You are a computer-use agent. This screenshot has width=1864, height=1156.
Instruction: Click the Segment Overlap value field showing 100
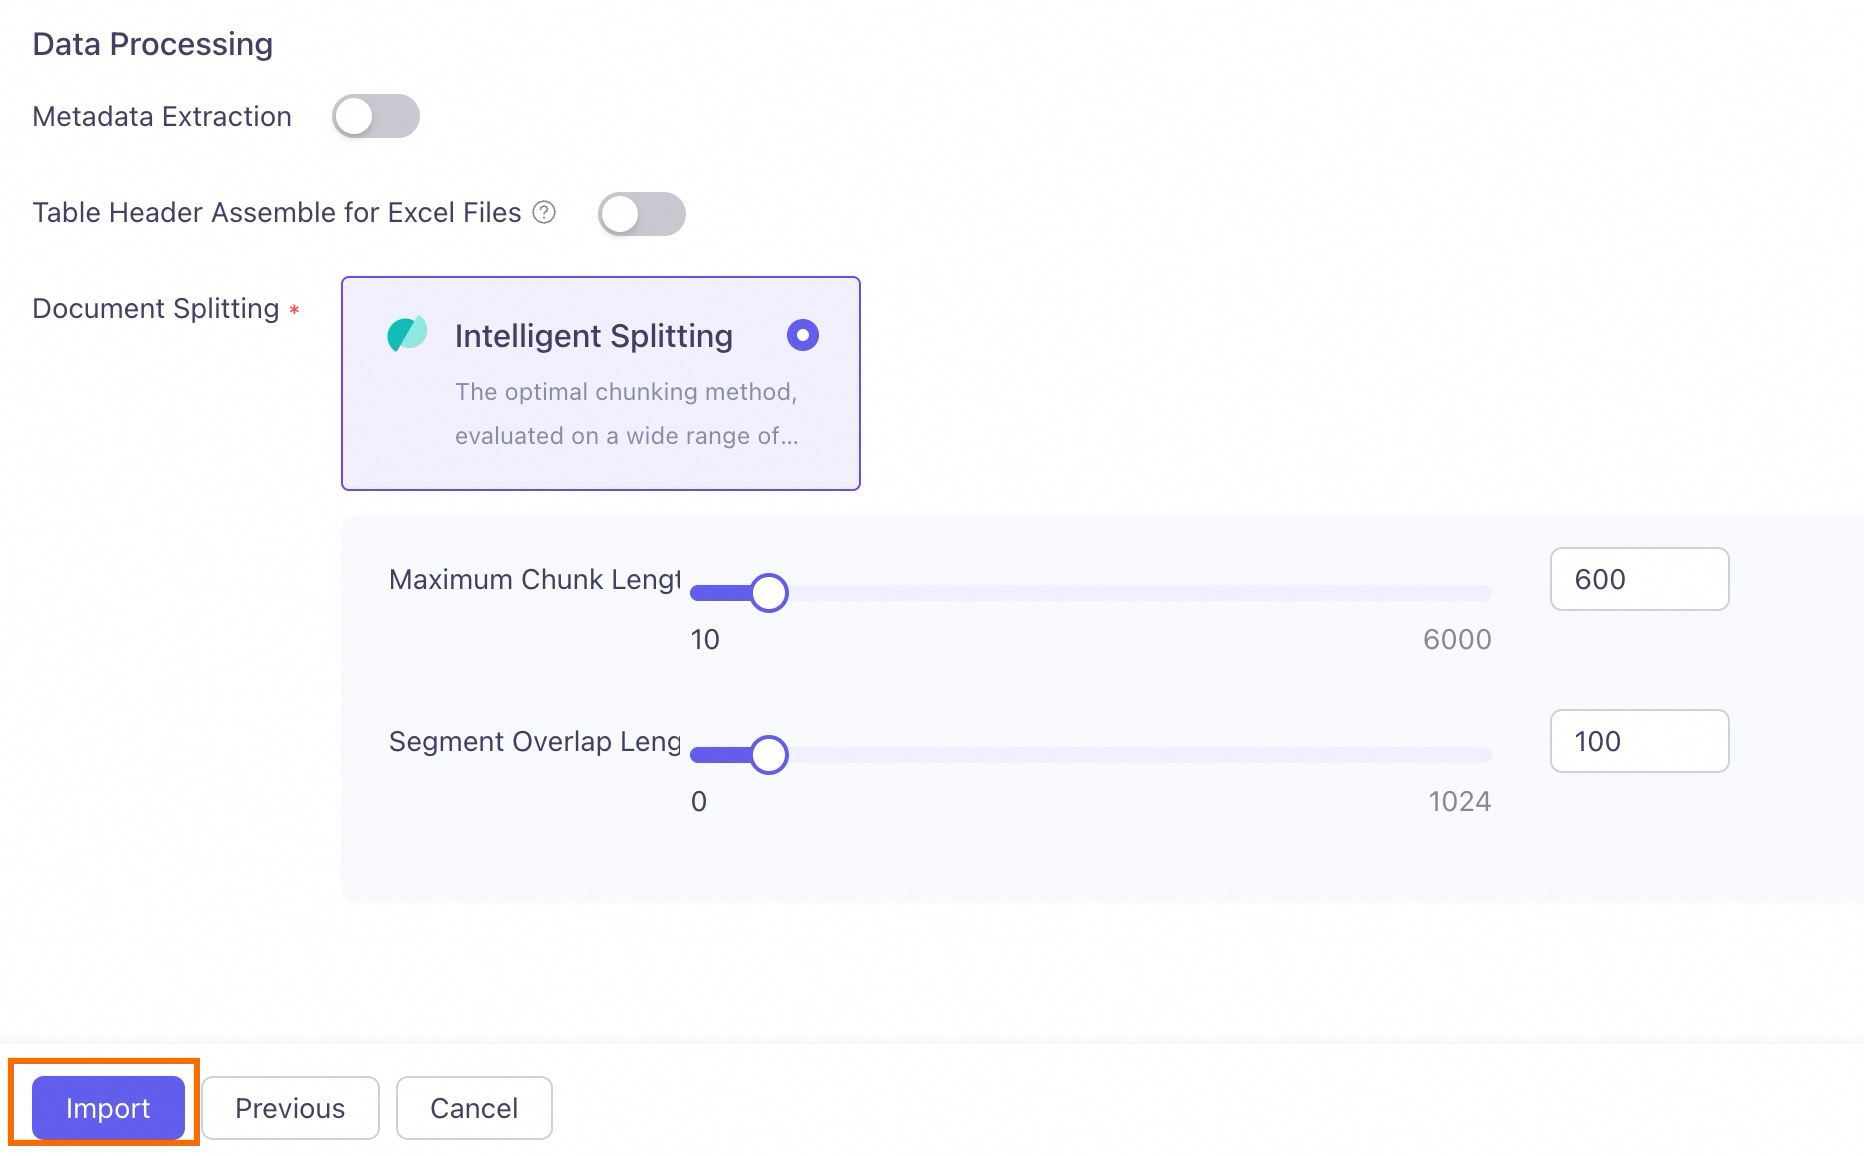point(1639,741)
